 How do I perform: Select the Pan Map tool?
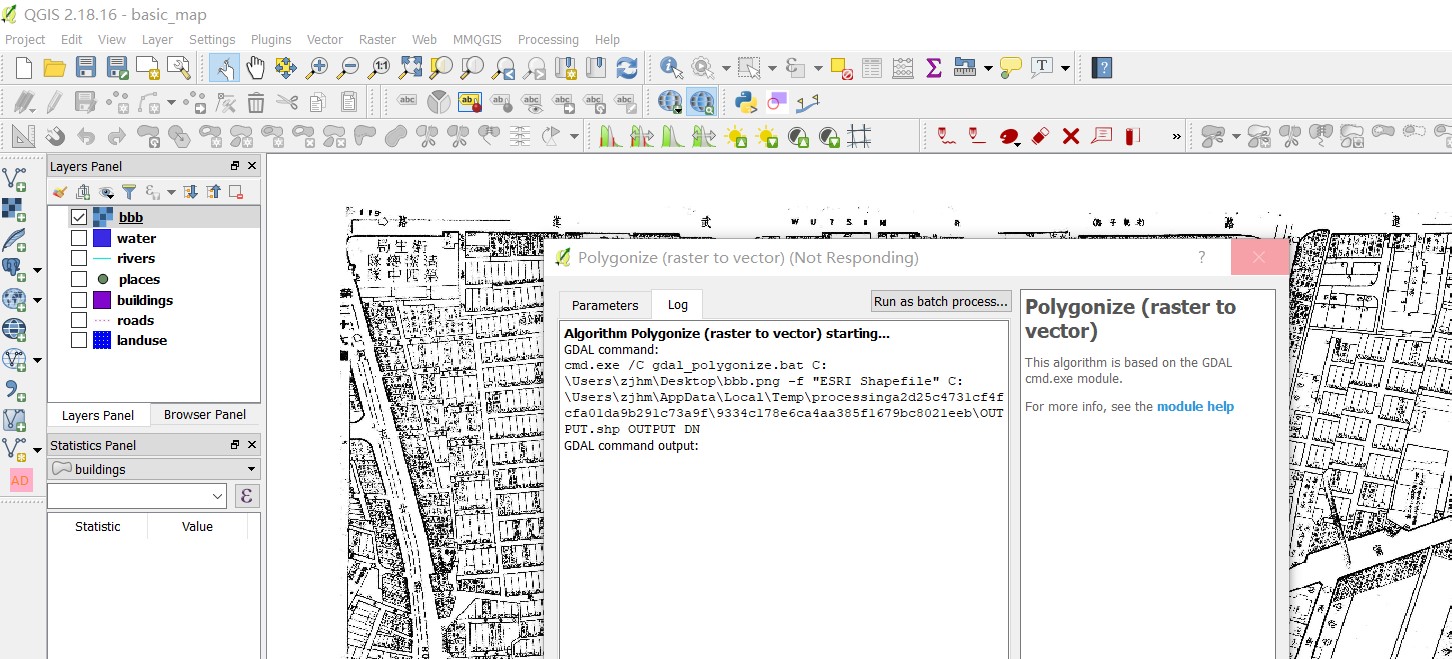pyautogui.click(x=255, y=67)
